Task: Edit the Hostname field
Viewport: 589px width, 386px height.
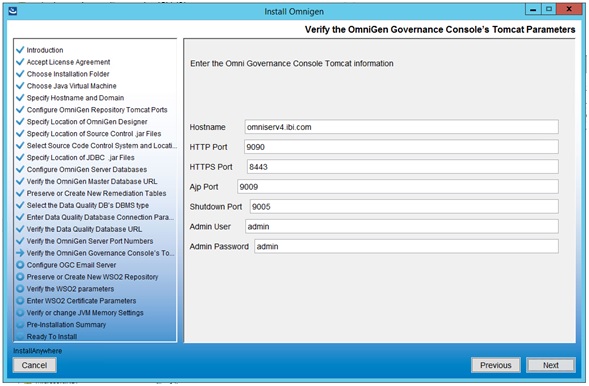Action: pos(401,127)
